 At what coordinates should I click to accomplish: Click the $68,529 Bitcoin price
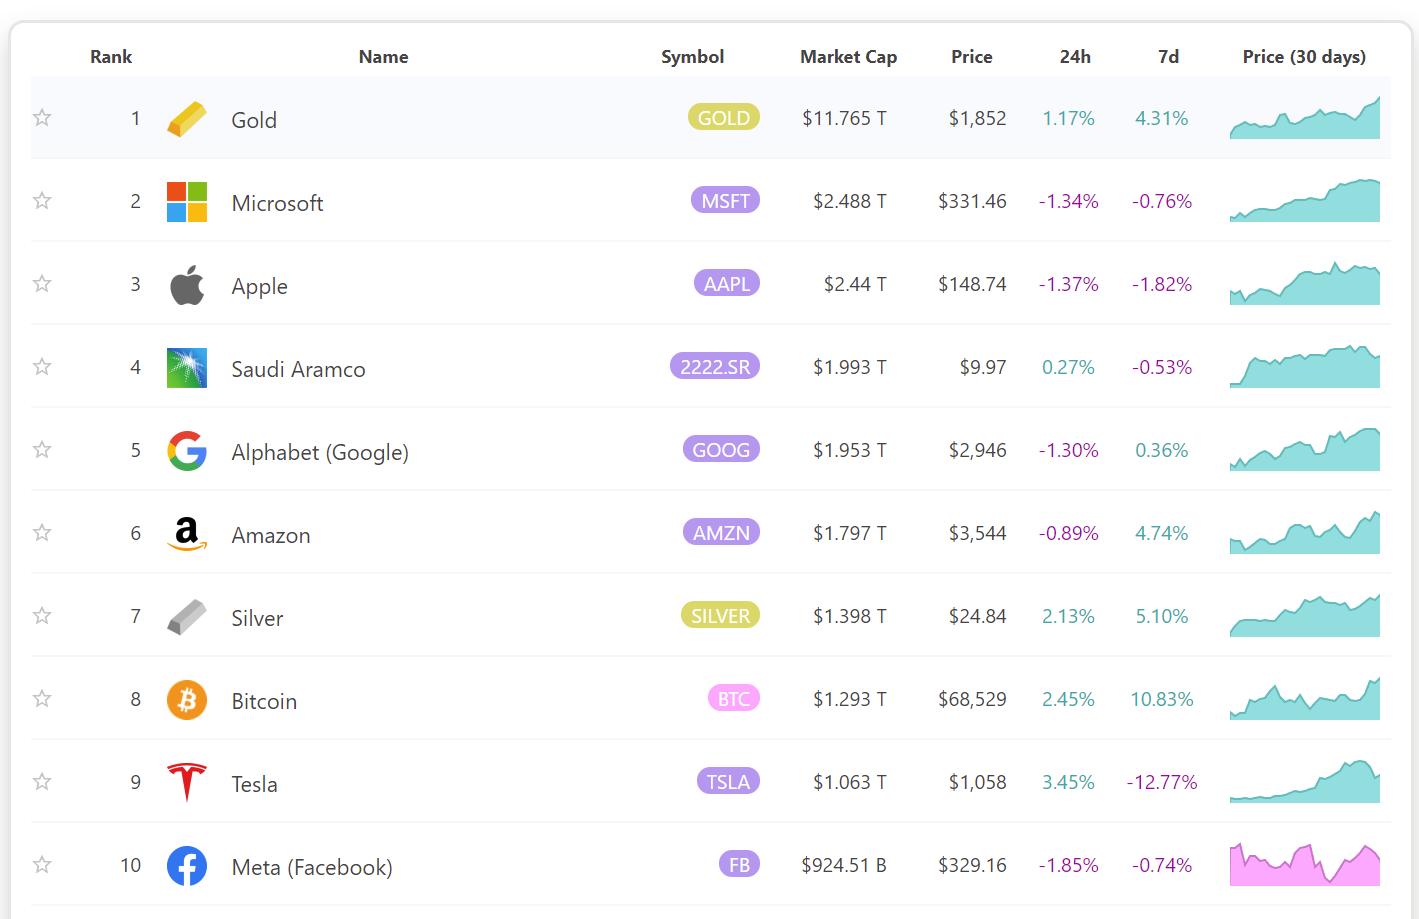pos(972,699)
